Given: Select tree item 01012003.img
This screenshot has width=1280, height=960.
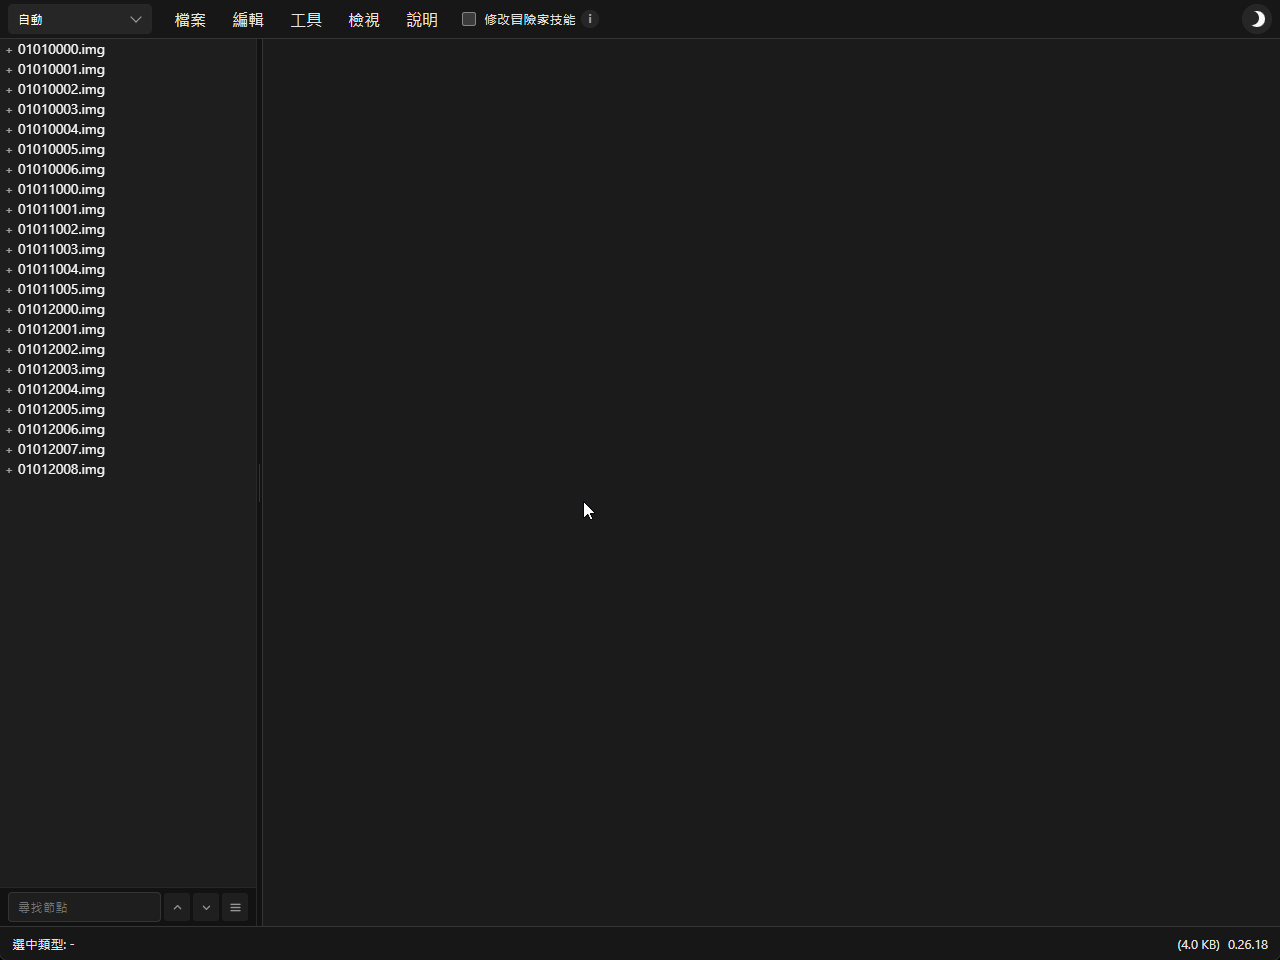Looking at the screenshot, I should point(61,369).
